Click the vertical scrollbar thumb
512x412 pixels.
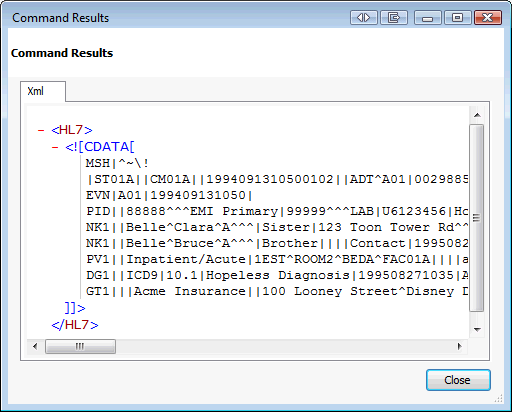(x=477, y=218)
